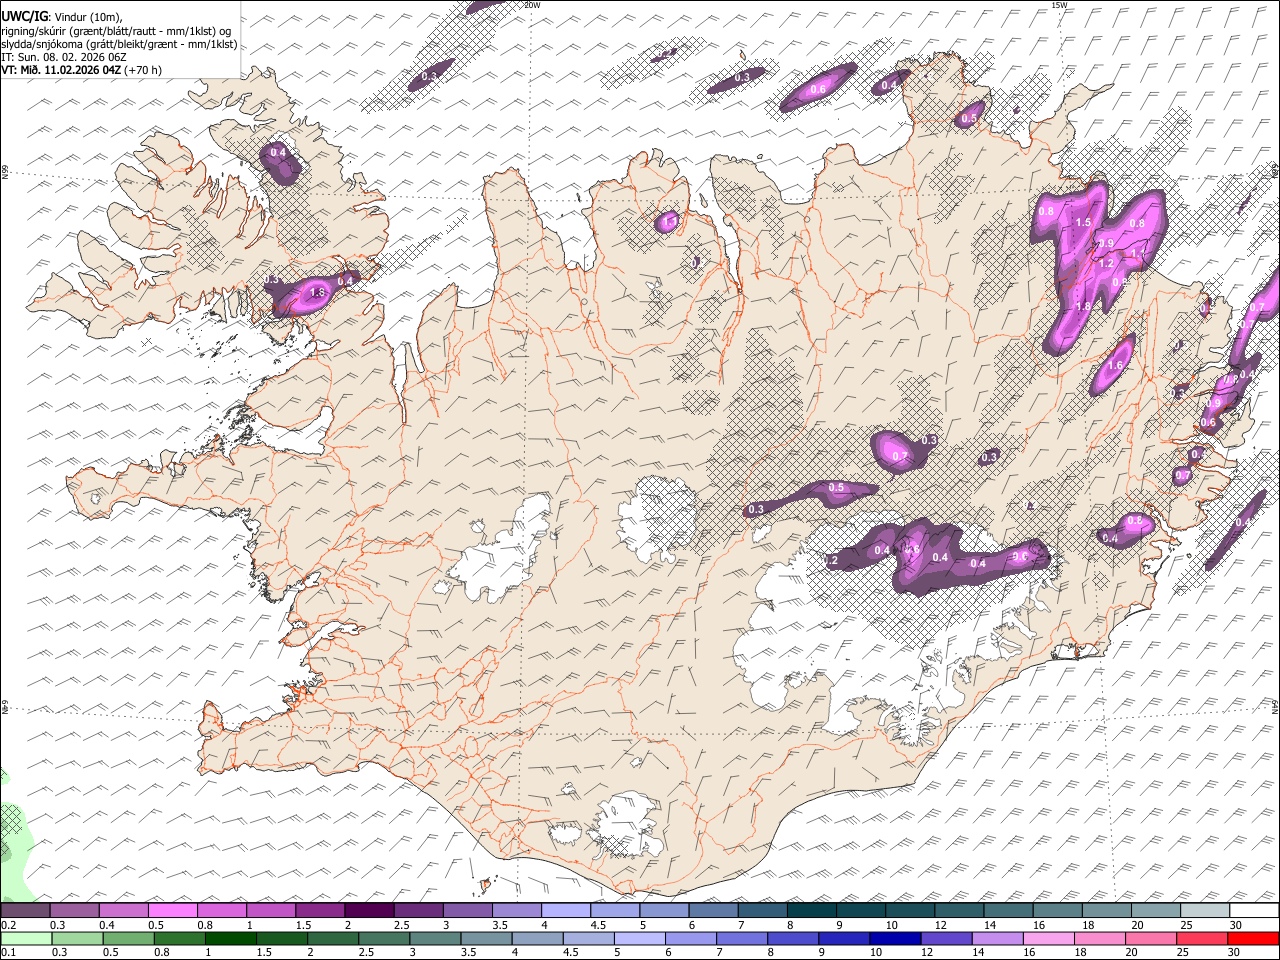Pick bottom legend swatch between 2.5 and 3

[386, 939]
